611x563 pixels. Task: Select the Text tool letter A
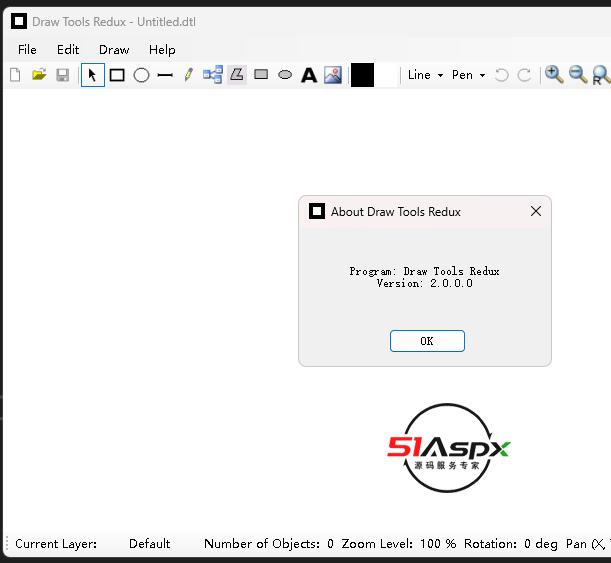pyautogui.click(x=309, y=75)
